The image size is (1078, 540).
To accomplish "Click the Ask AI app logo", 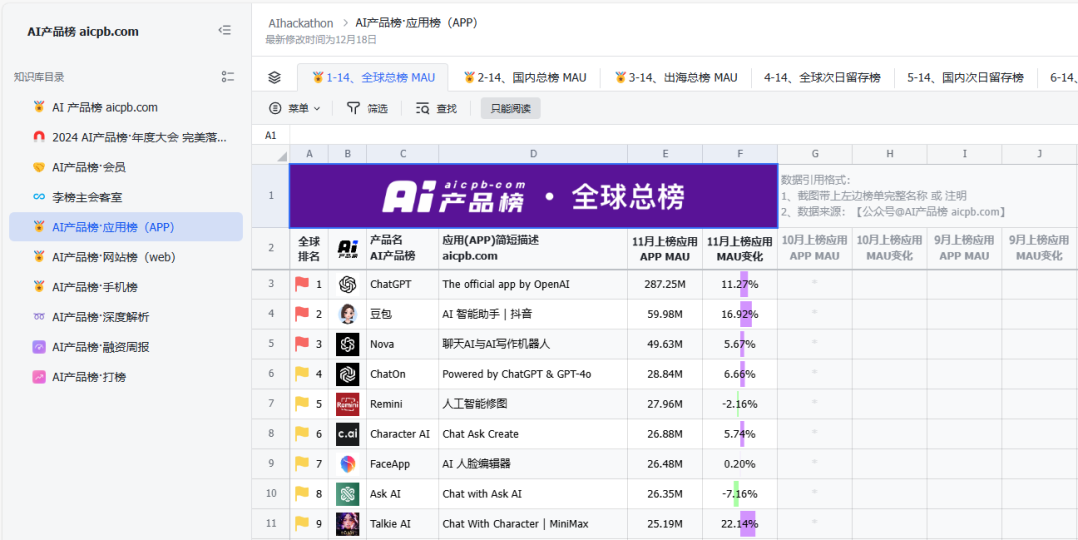I will [347, 494].
